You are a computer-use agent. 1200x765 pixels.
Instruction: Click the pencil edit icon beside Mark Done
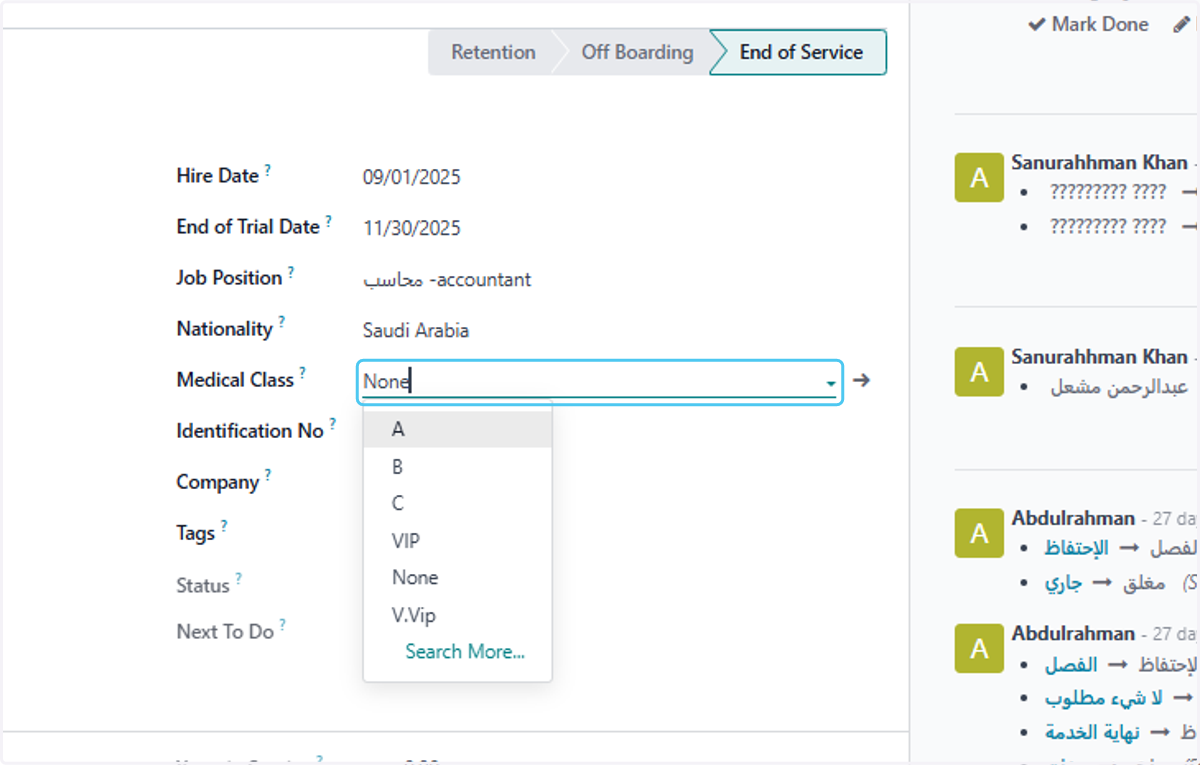pyautogui.click(x=1181, y=24)
